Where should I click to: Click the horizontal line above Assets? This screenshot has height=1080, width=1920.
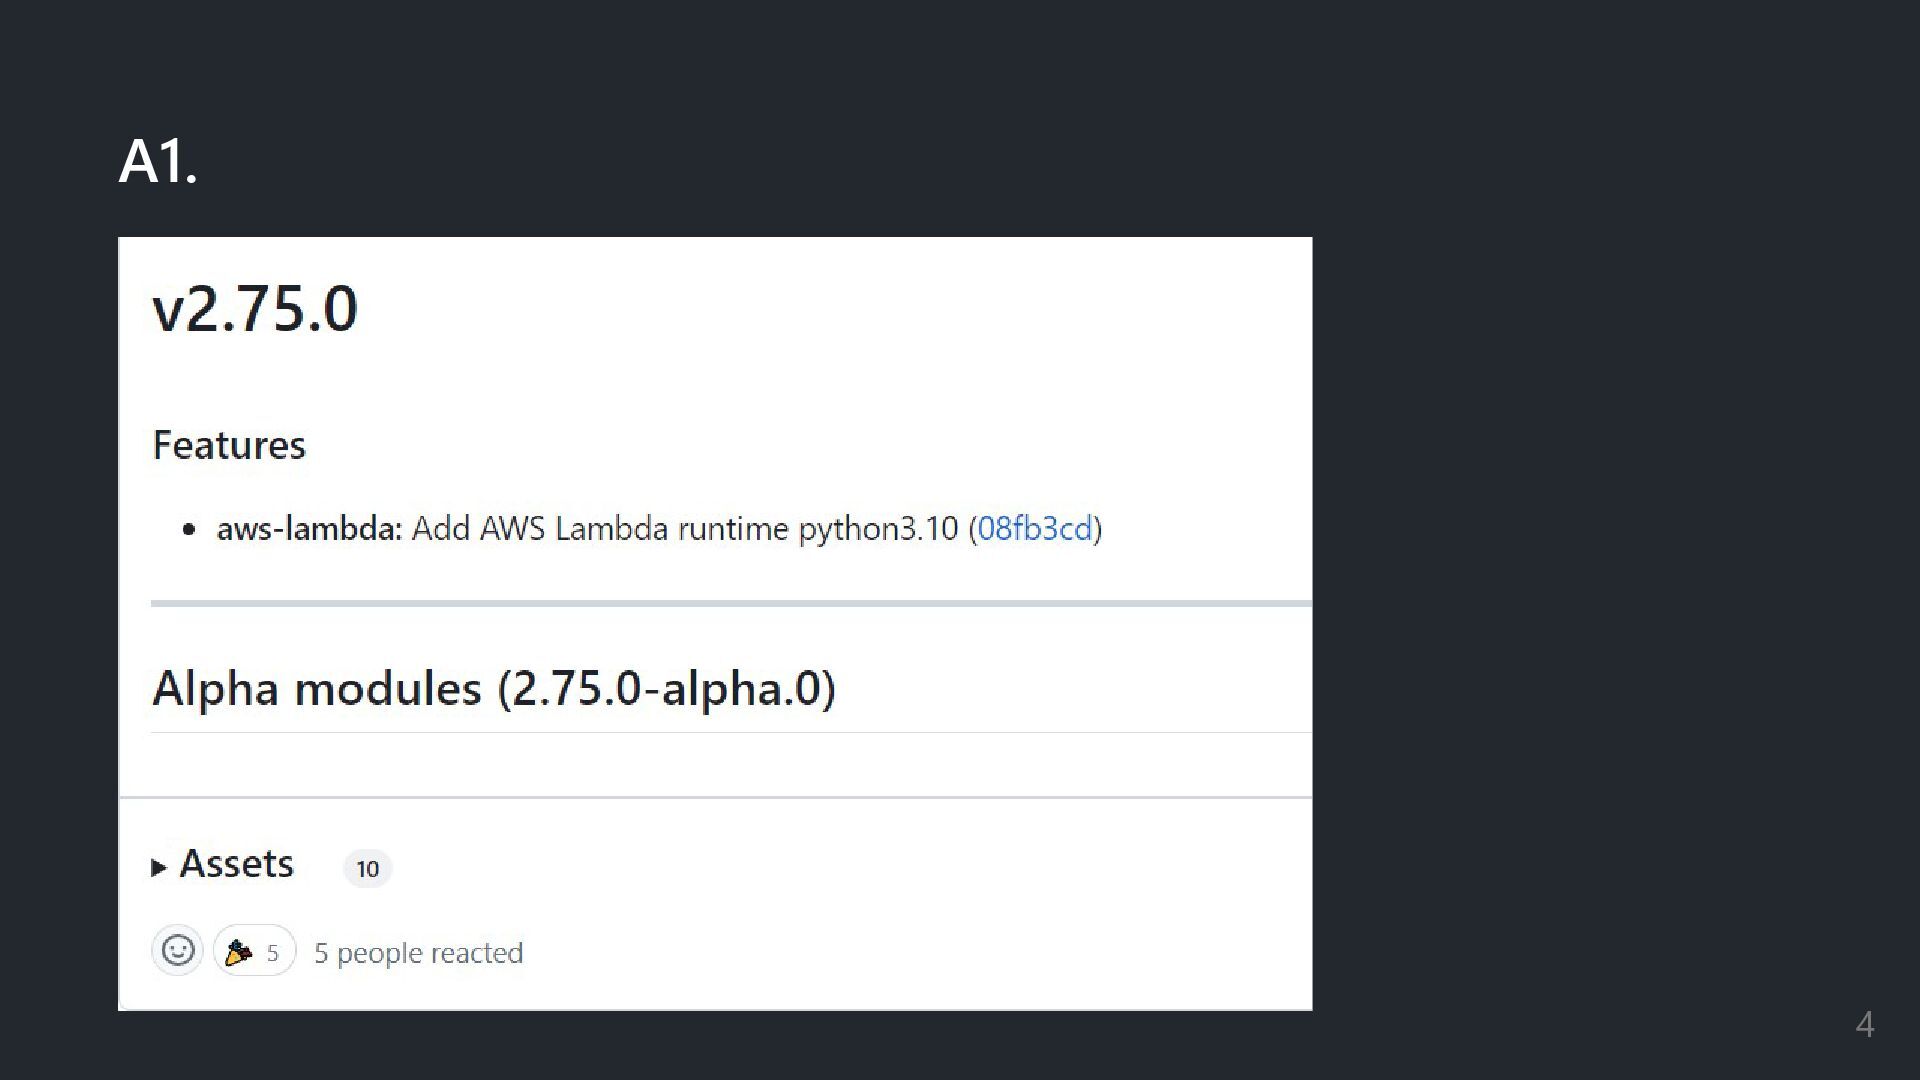715,797
